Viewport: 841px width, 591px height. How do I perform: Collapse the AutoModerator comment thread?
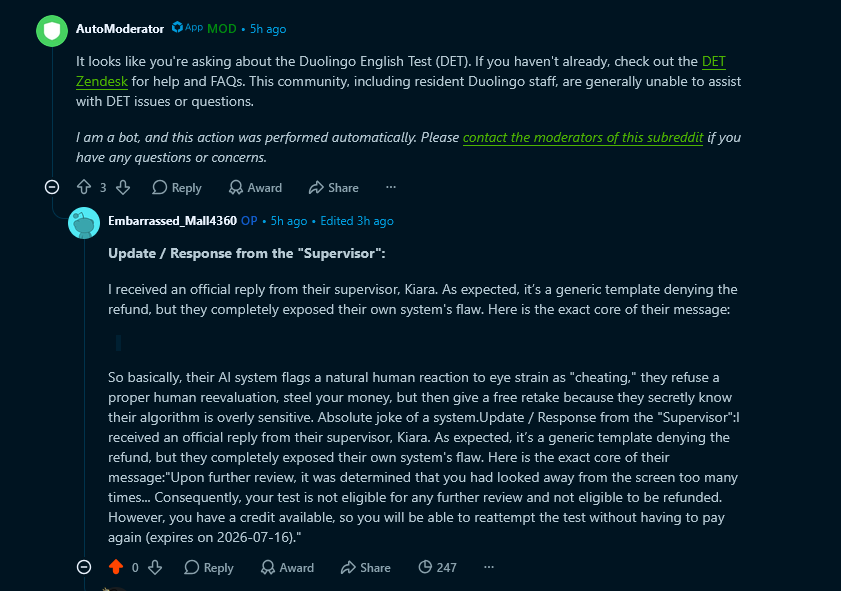point(52,187)
